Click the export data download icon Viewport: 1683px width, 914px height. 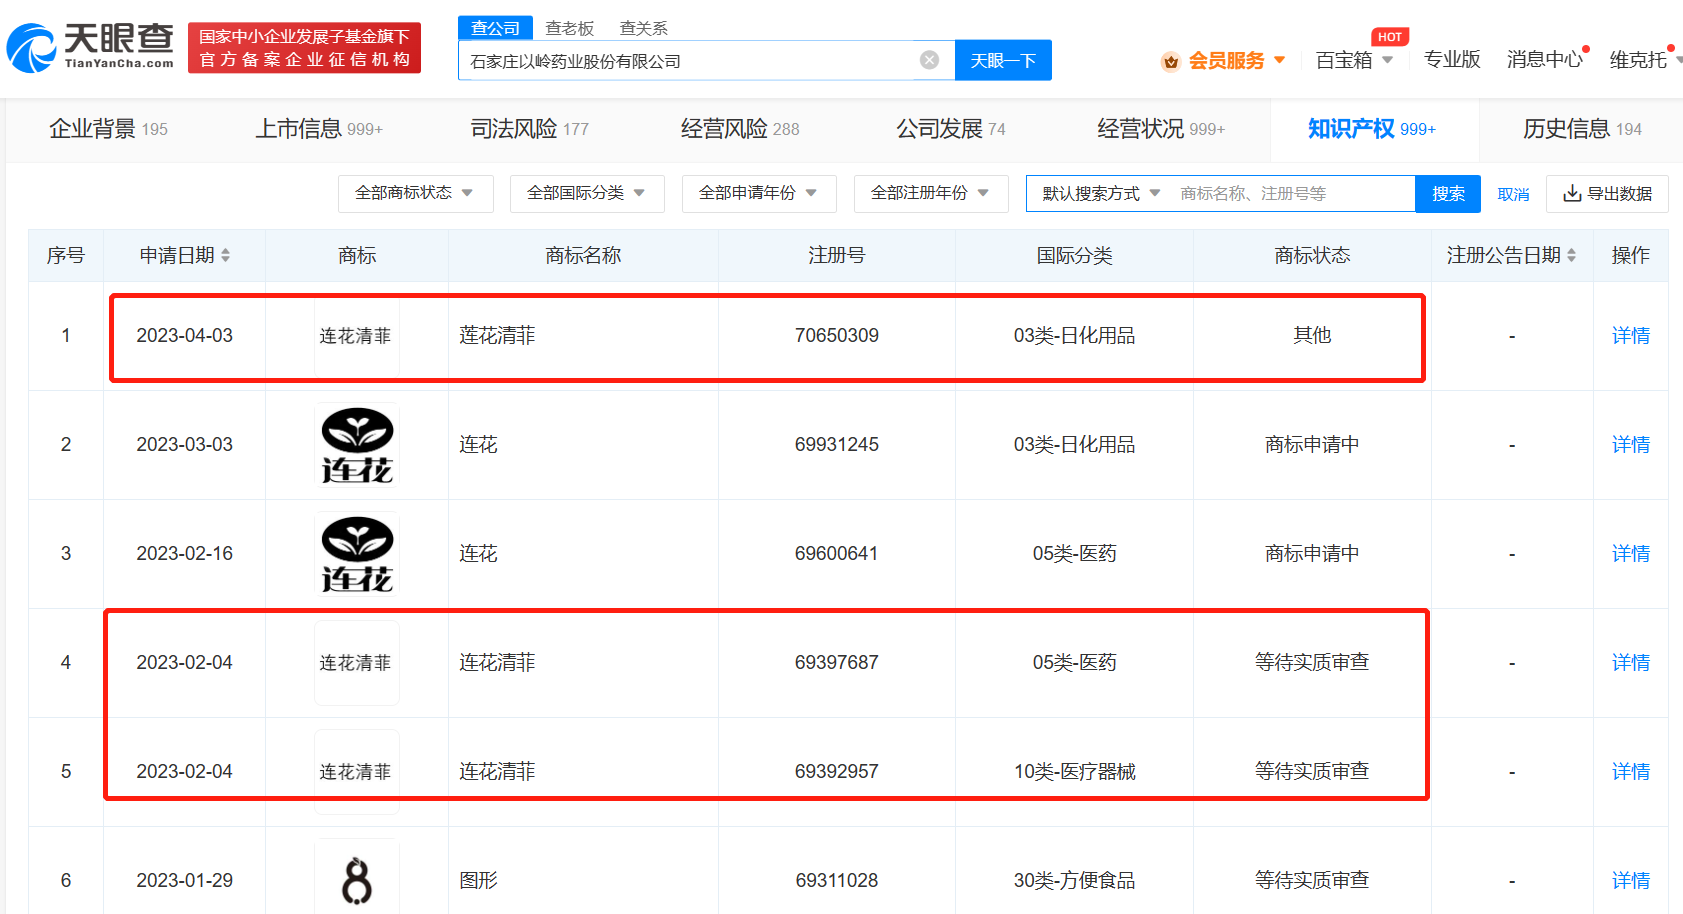click(x=1572, y=193)
